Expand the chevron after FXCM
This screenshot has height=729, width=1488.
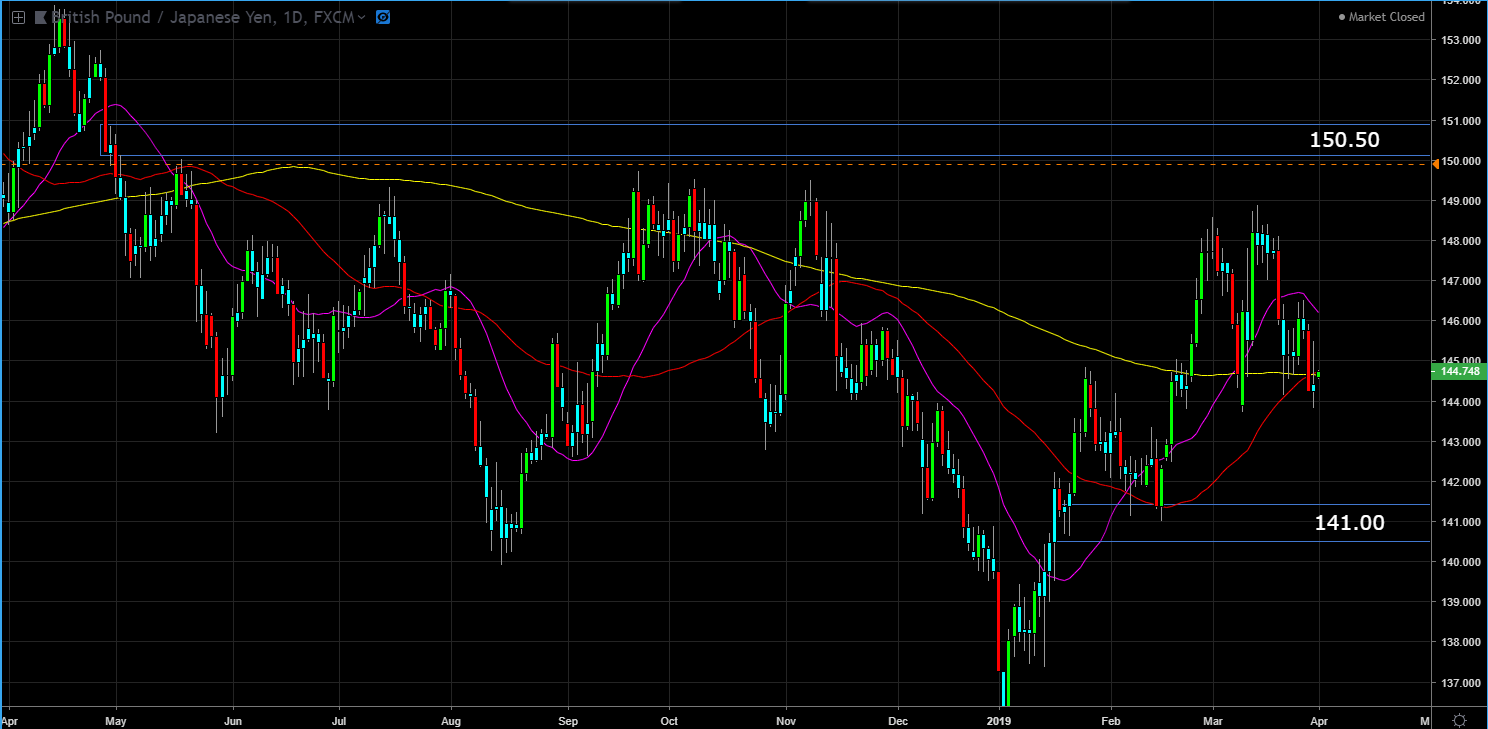361,17
